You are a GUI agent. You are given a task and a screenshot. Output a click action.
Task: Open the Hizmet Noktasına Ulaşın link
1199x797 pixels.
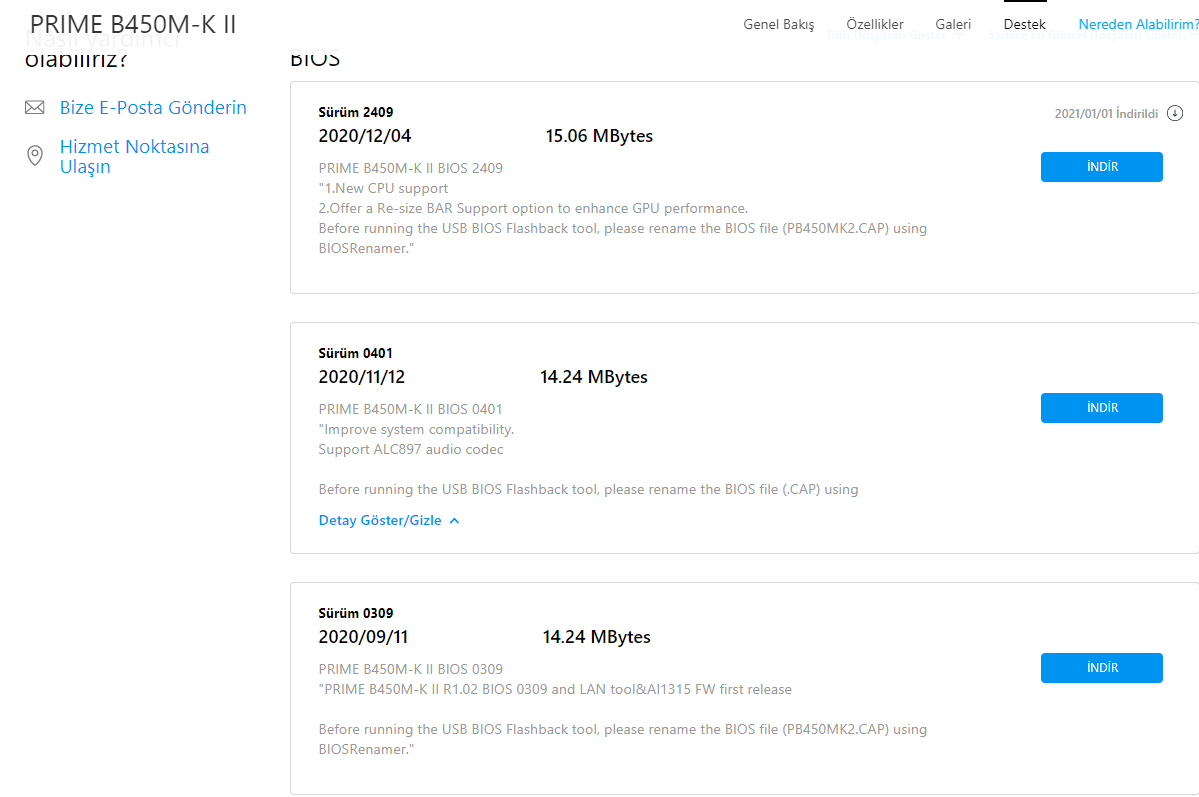[x=135, y=156]
